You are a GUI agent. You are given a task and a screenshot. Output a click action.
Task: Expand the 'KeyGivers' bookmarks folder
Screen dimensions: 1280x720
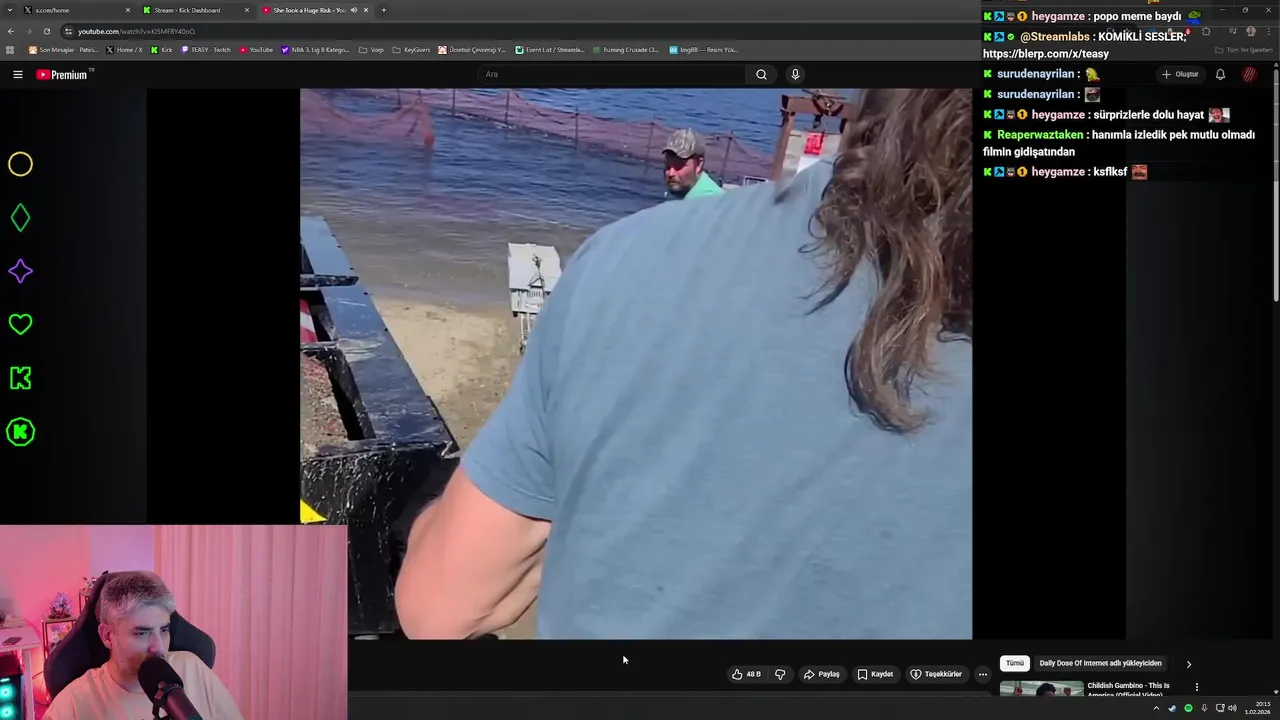[412, 49]
